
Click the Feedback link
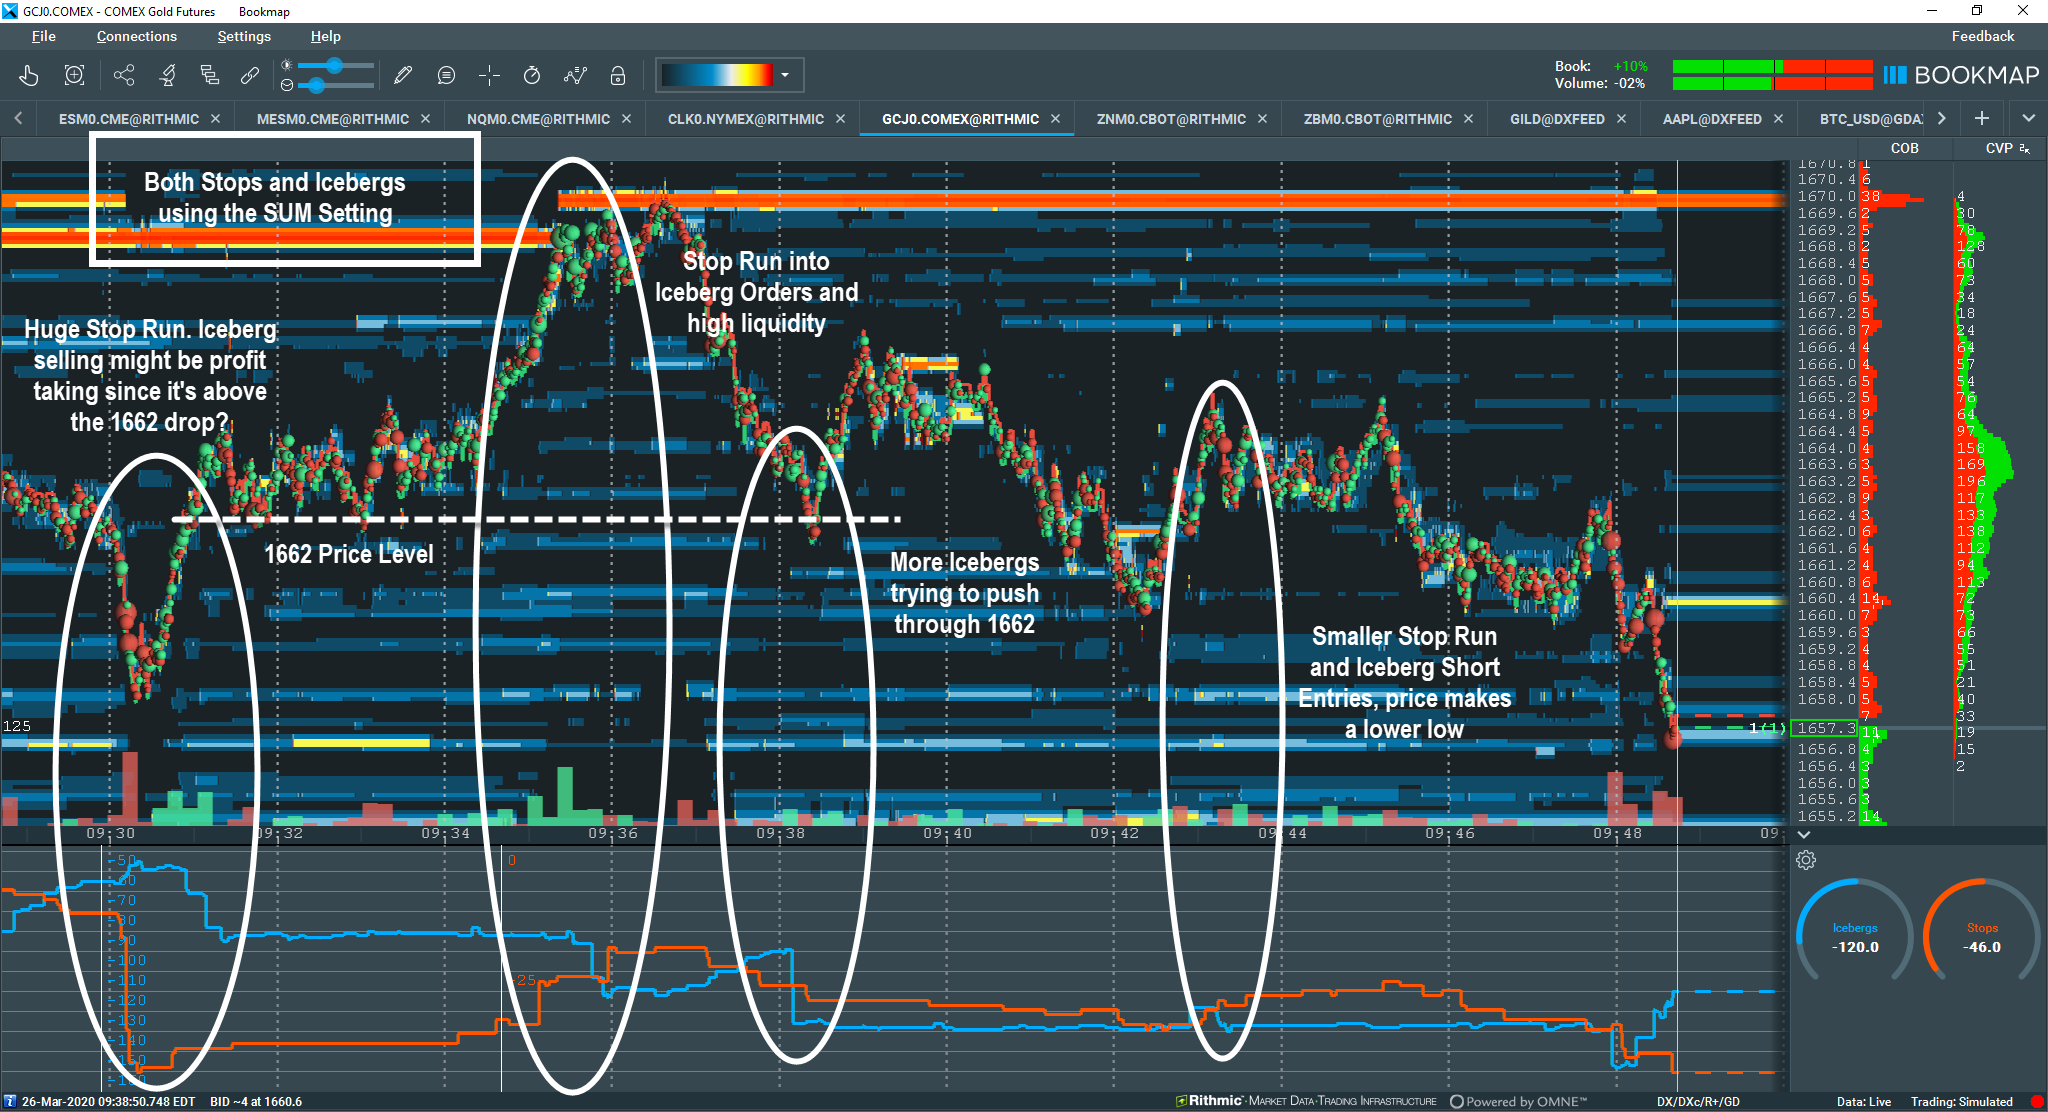point(1983,36)
